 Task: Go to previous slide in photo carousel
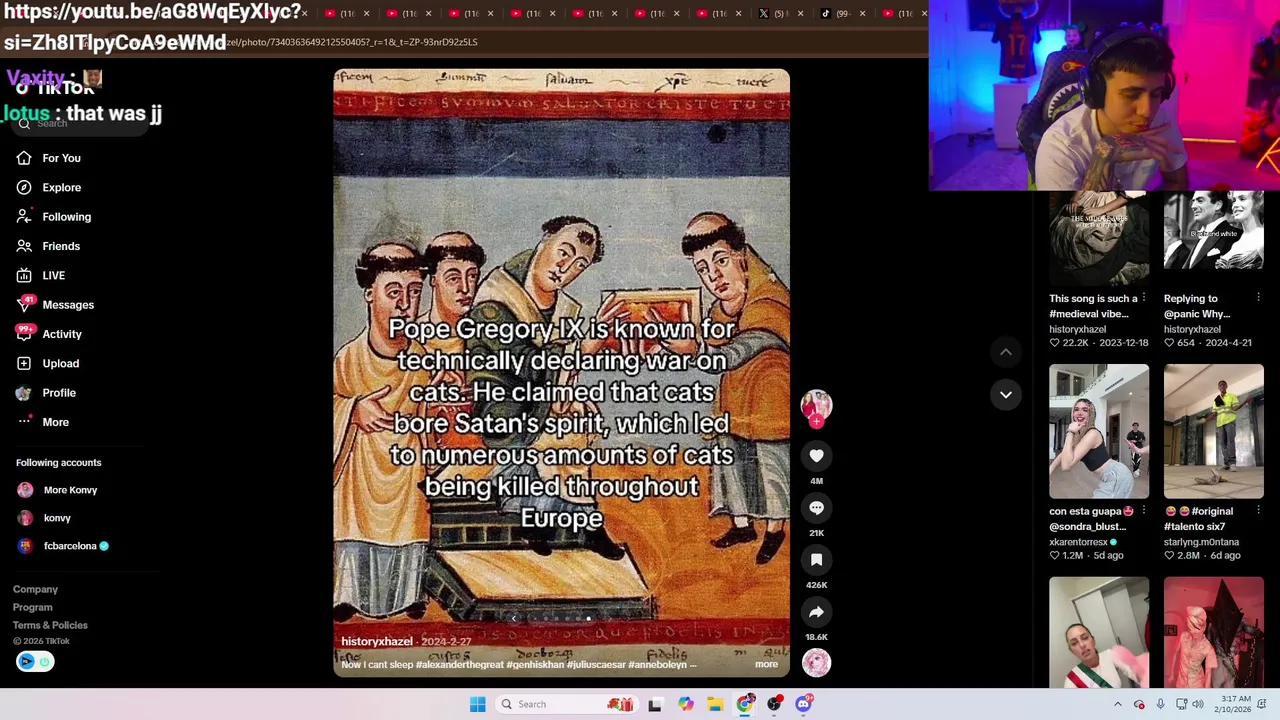[x=514, y=618]
